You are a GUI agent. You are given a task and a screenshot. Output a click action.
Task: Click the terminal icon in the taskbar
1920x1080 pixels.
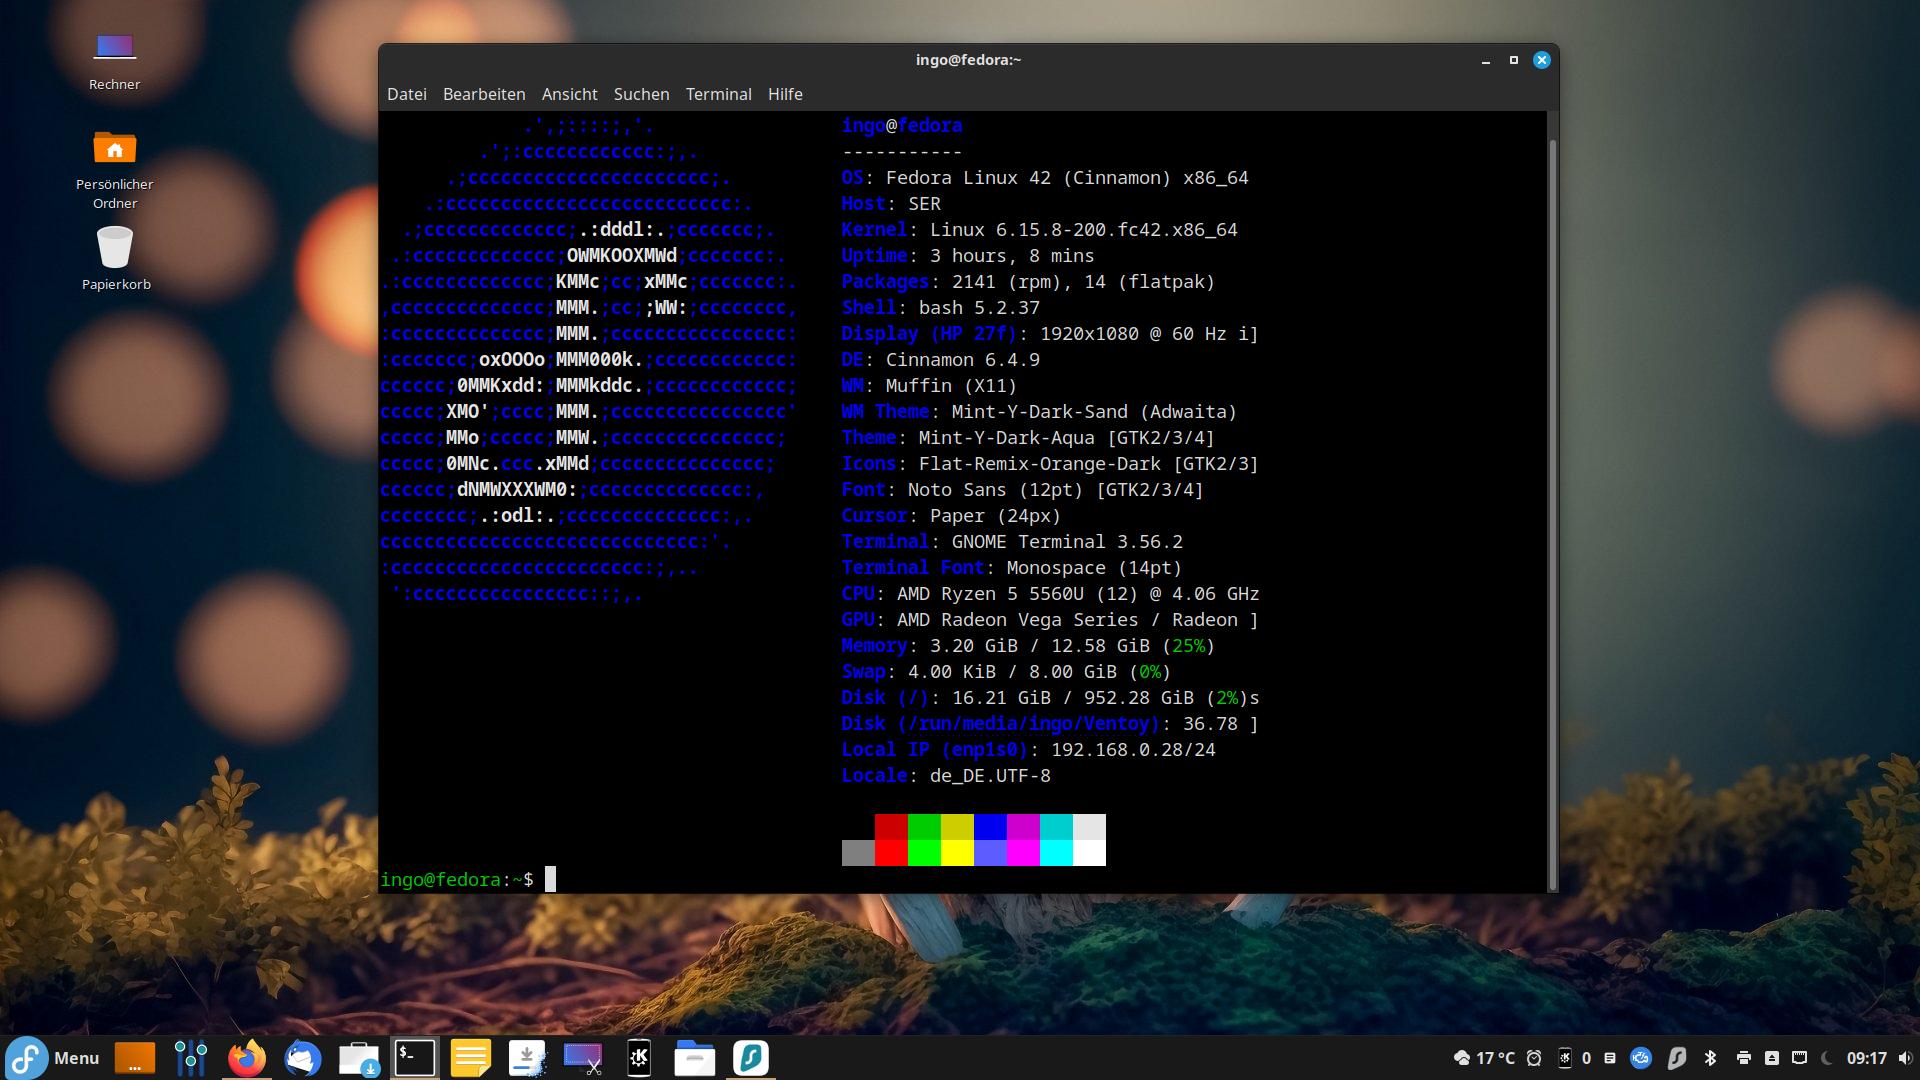[x=415, y=1058]
